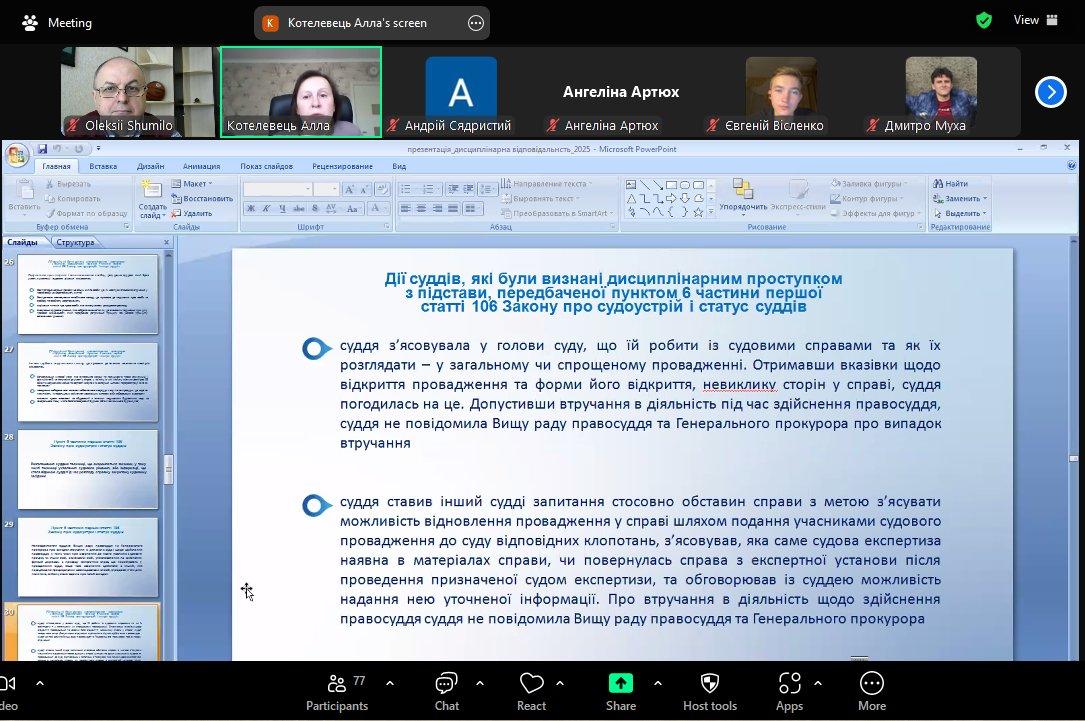Open the Показ слайдов ribbon tab
Viewport: 1085px width, 721px height.
(266, 166)
